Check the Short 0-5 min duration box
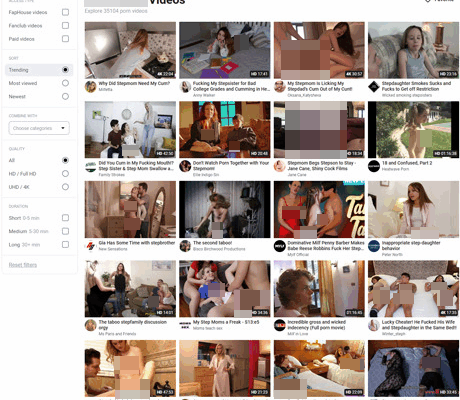This screenshot has width=460, height=400. [x=65, y=218]
